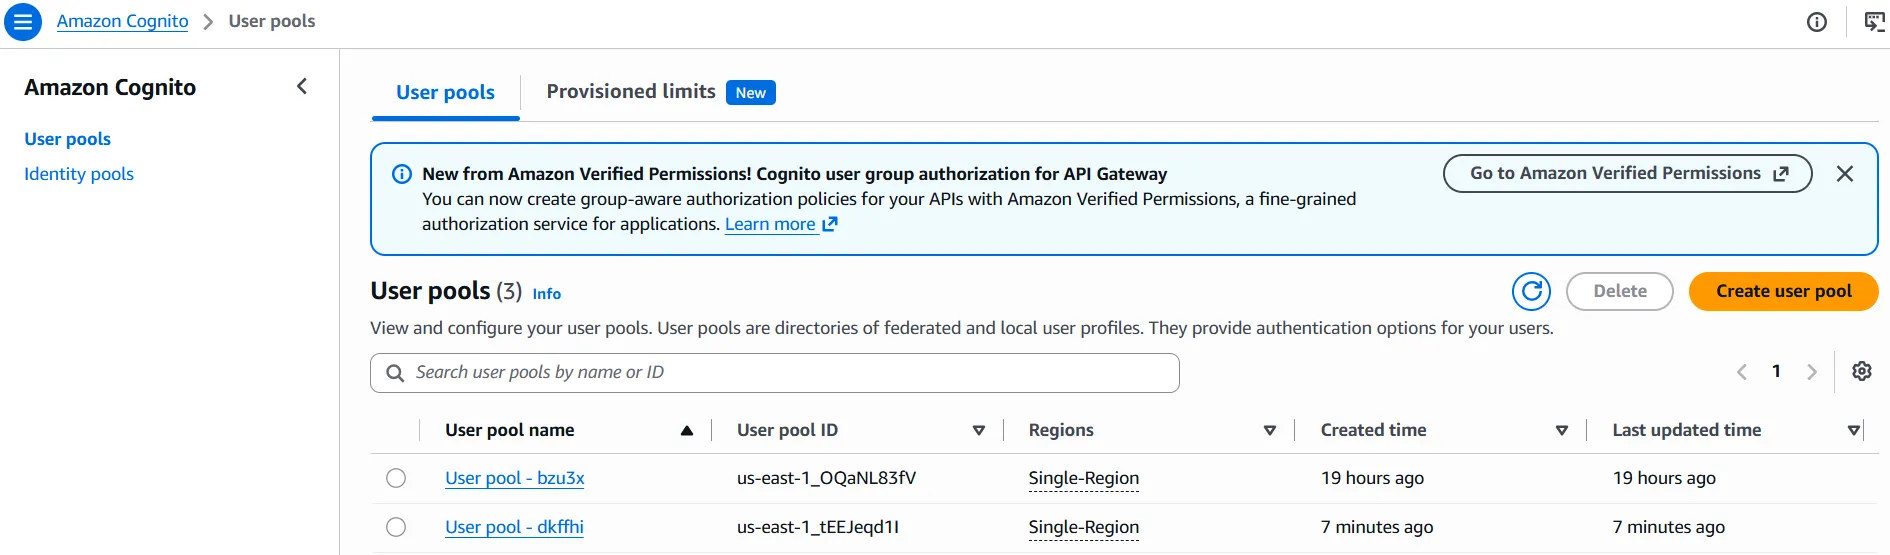
Task: Go to next page of user pools
Action: click(x=1811, y=372)
